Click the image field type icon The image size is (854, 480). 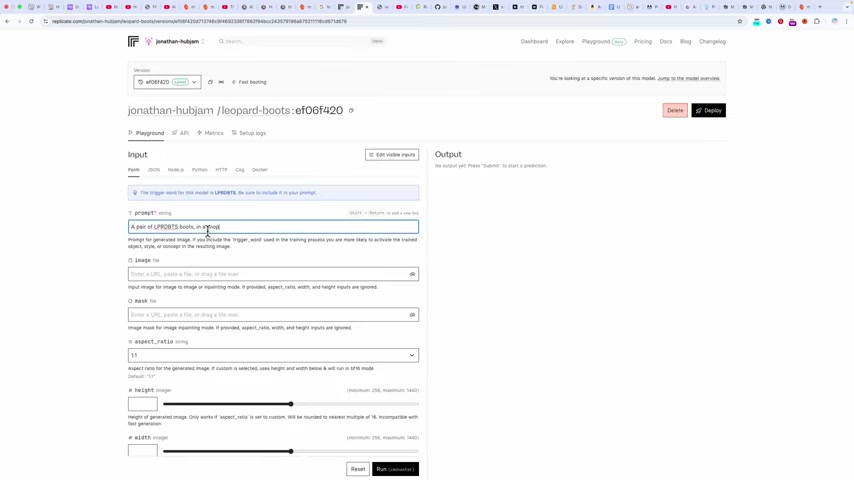pyautogui.click(x=130, y=260)
